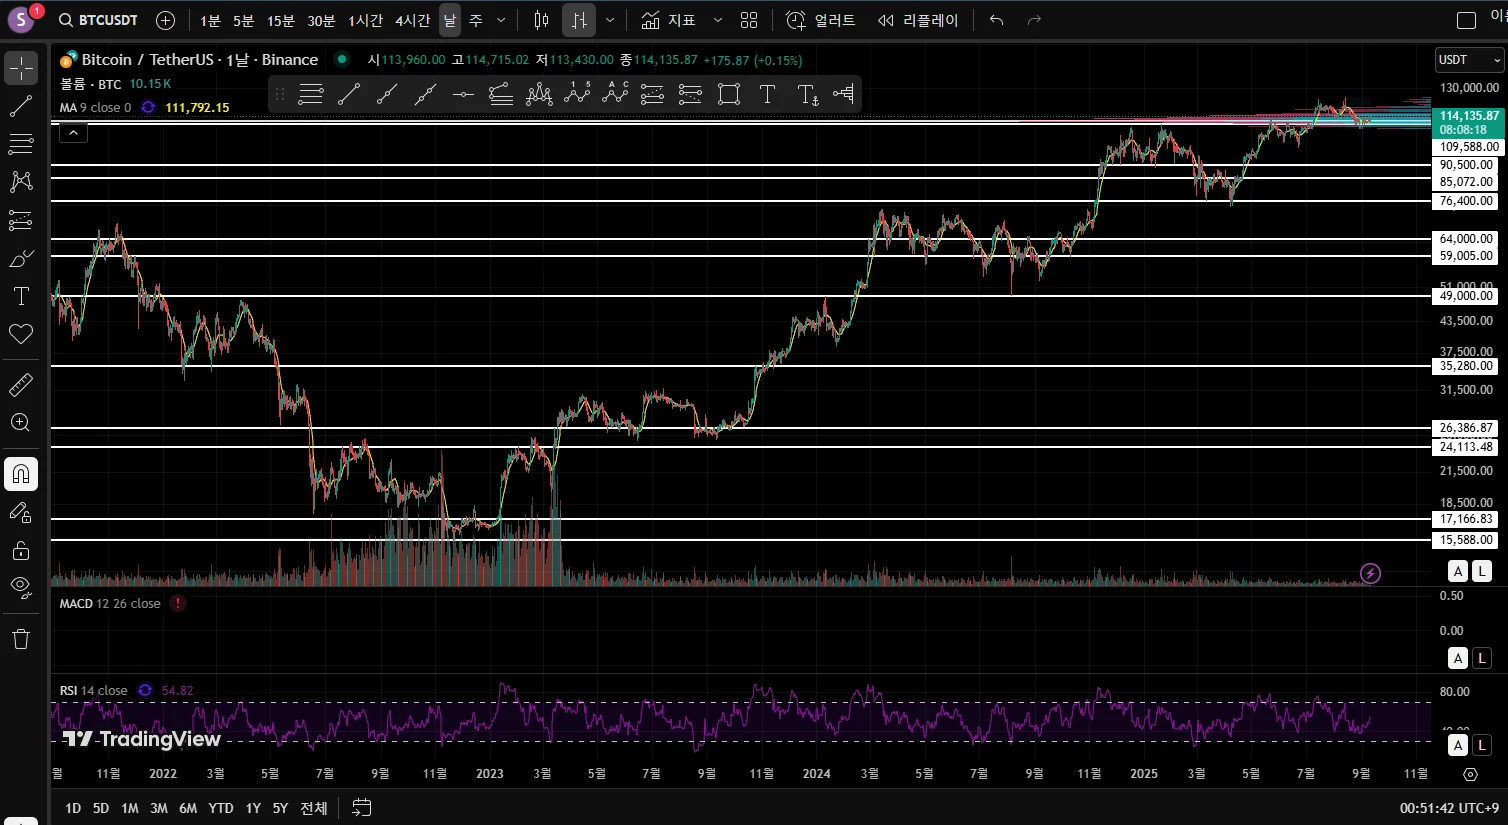The width and height of the screenshot is (1508, 825).
Task: Open the USDT currency dropdown
Action: pyautogui.click(x=1469, y=60)
